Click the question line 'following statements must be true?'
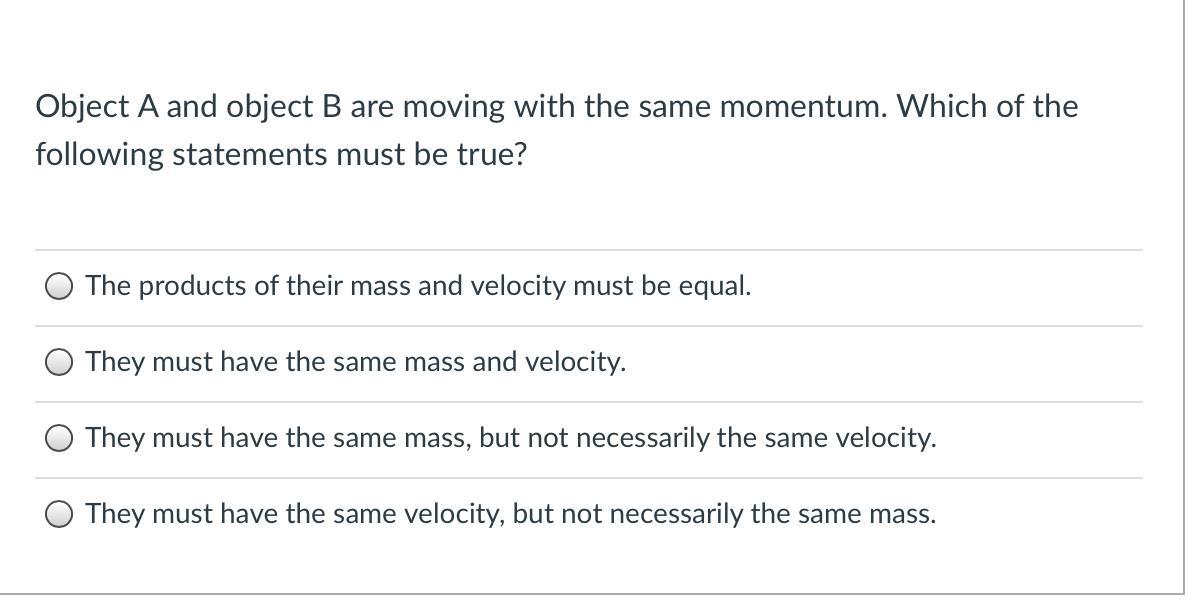The height and width of the screenshot is (599, 1188). tap(281, 155)
